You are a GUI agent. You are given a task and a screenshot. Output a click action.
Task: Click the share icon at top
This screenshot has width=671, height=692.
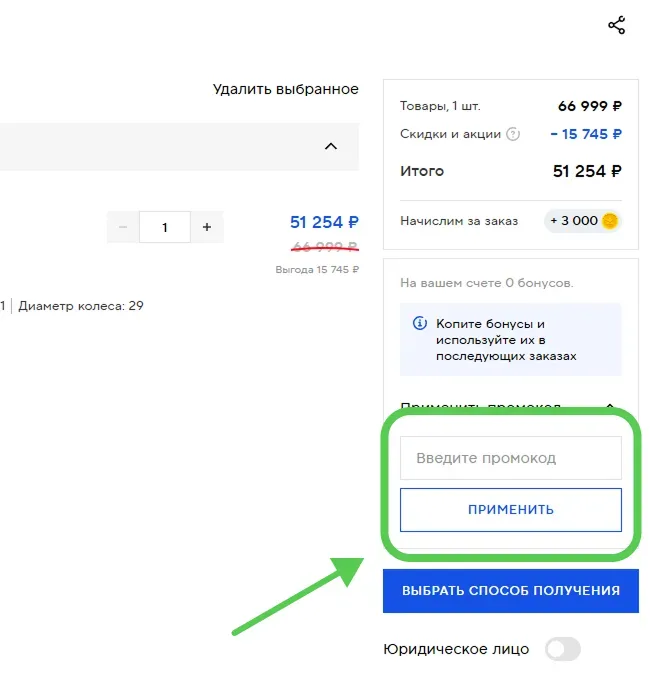click(616, 25)
